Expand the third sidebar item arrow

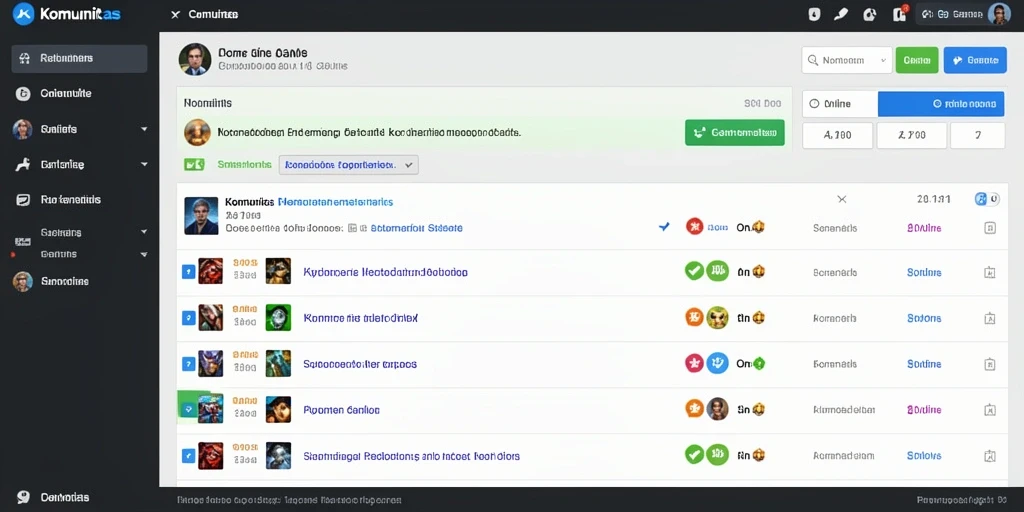click(144, 129)
